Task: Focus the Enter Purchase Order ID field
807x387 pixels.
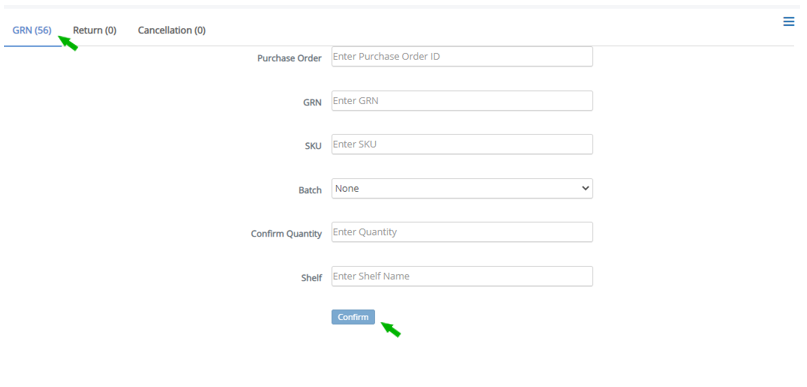Action: coord(462,57)
